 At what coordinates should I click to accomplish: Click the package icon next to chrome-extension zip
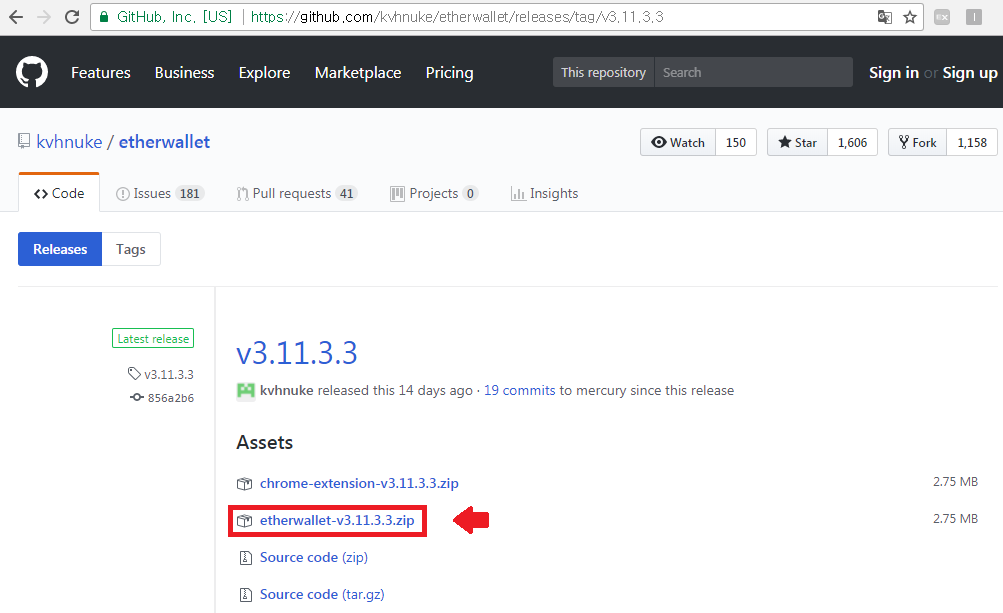coord(244,484)
